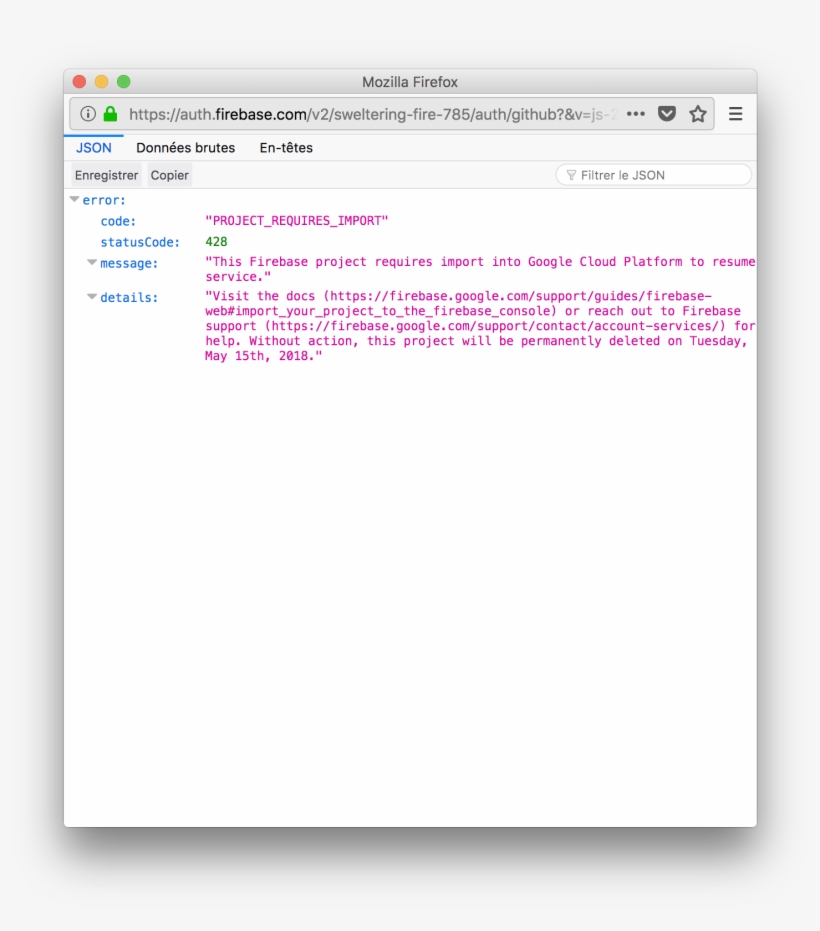
Task: Click the Copier button
Action: click(169, 175)
